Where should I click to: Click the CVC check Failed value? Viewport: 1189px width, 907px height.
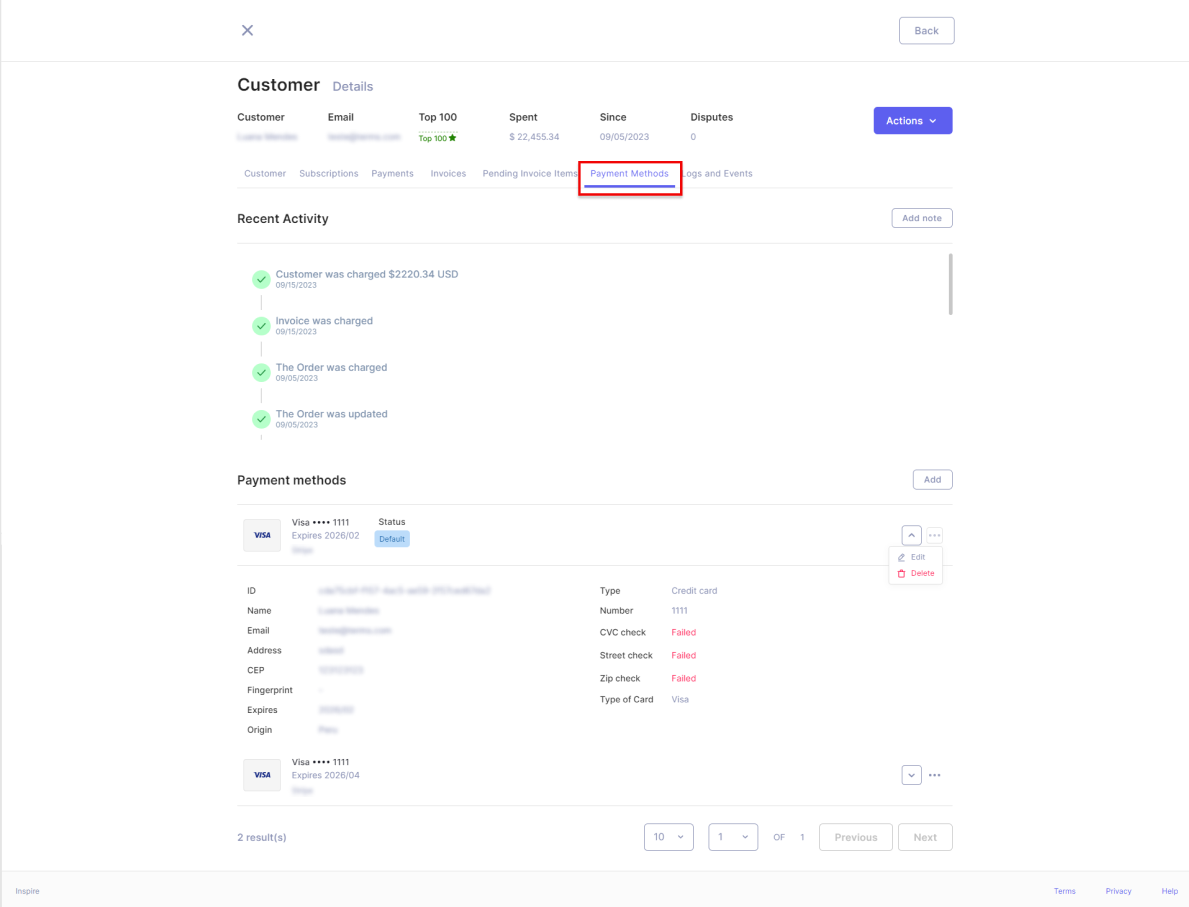coord(683,632)
